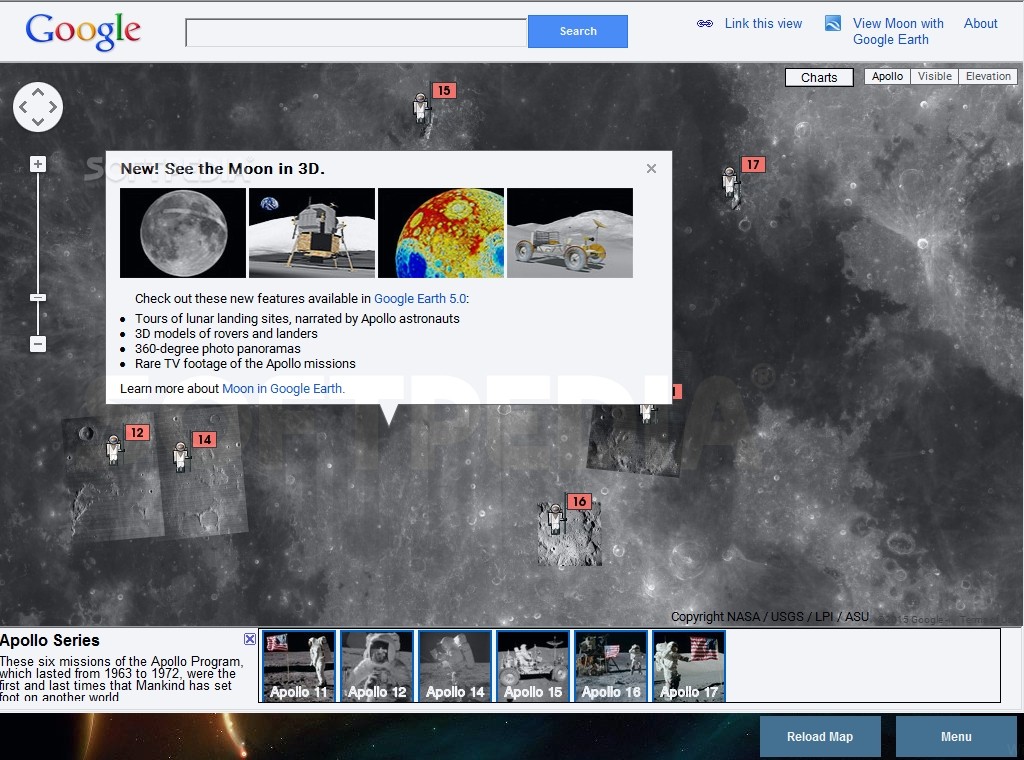Pan map left with the navigation arrow
This screenshot has width=1024, height=760.
tap(24, 107)
